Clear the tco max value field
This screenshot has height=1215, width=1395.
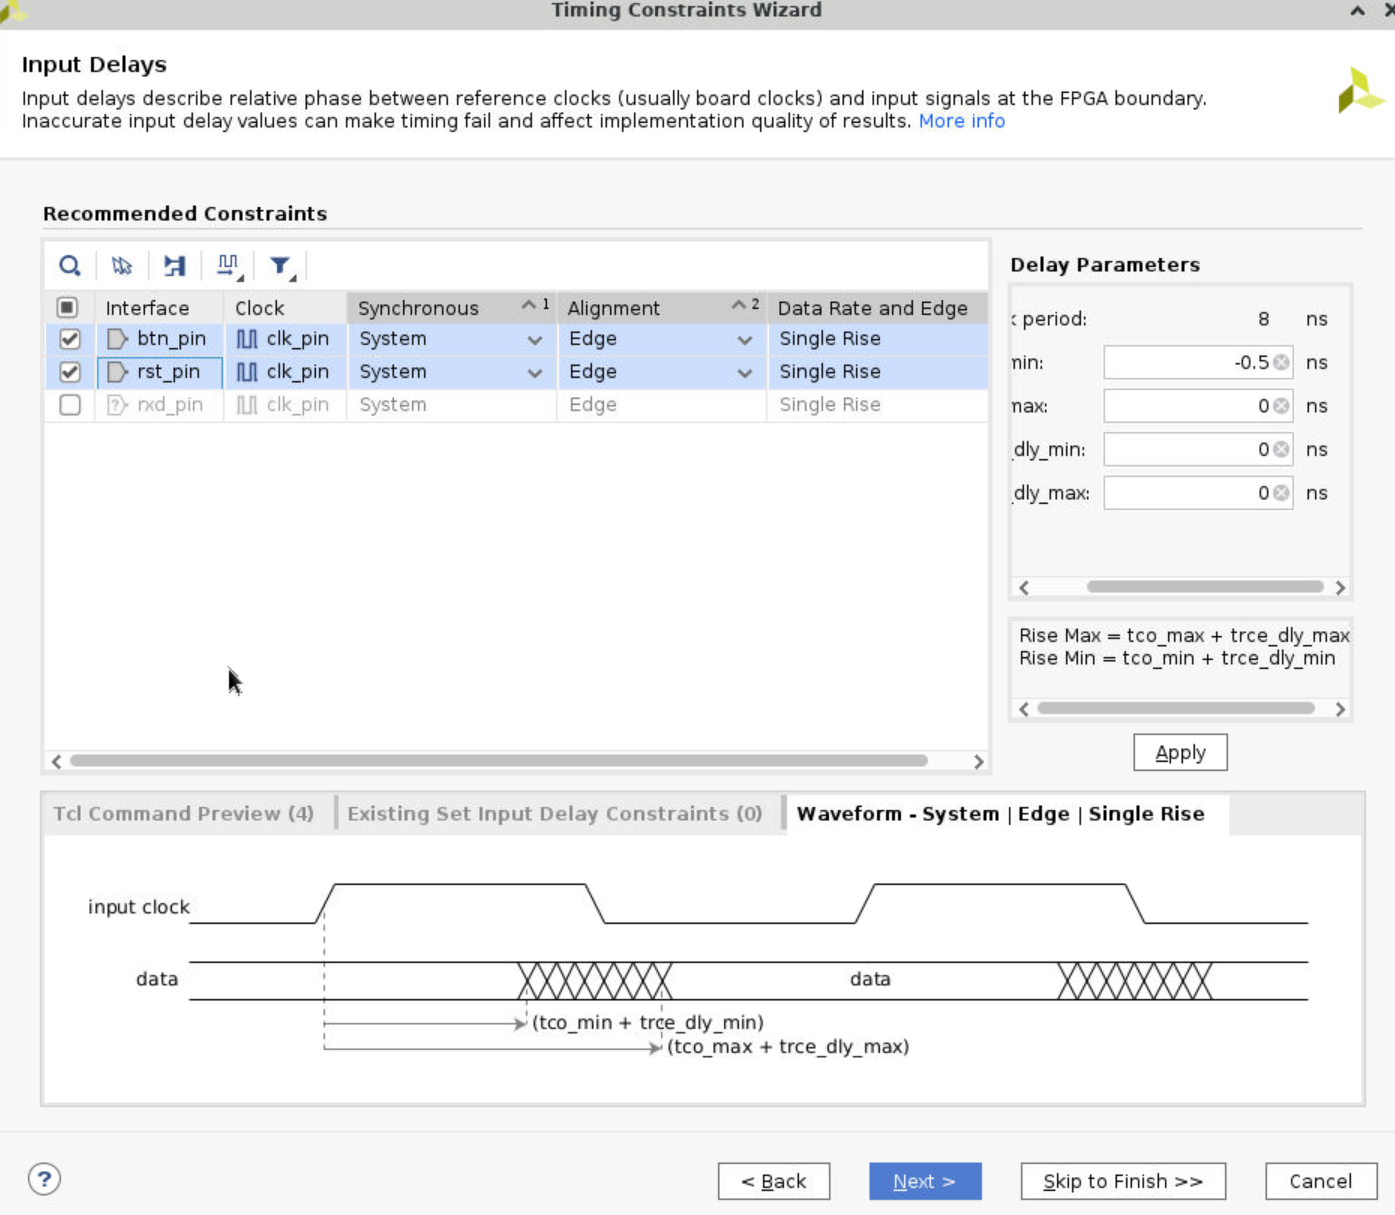pyautogui.click(x=1281, y=406)
